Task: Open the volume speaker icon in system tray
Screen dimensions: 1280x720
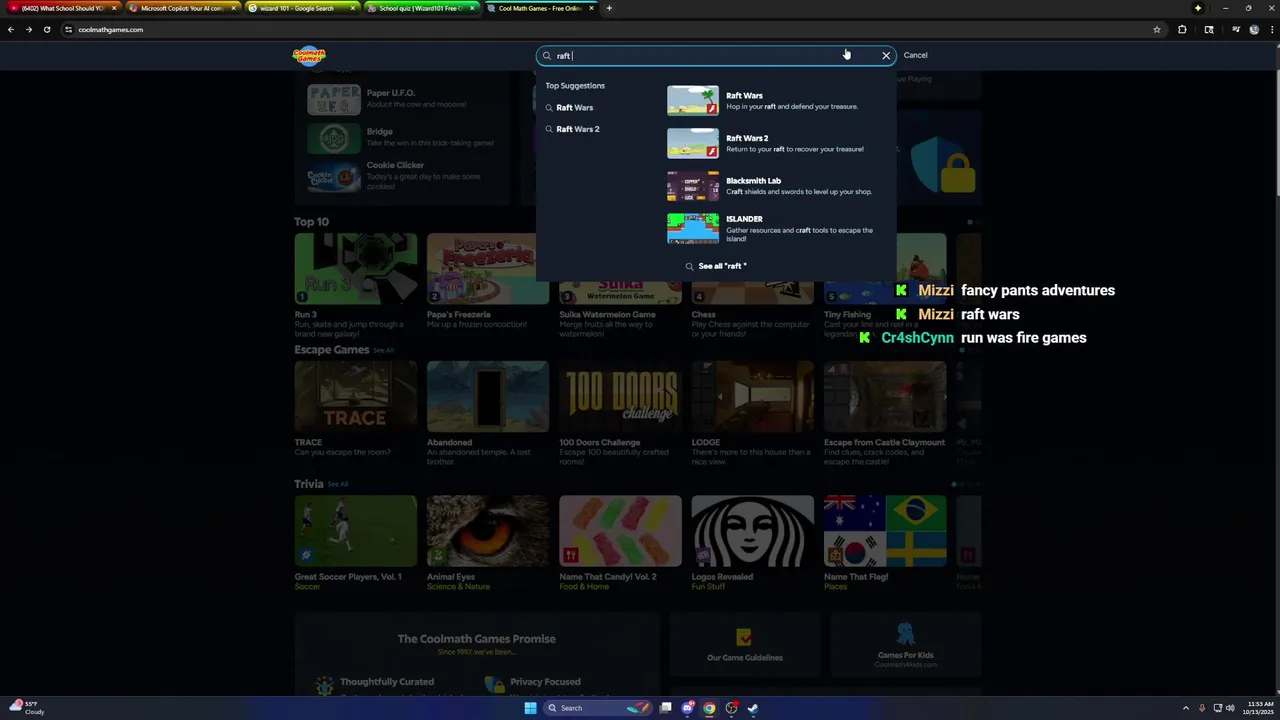Action: tap(1230, 708)
